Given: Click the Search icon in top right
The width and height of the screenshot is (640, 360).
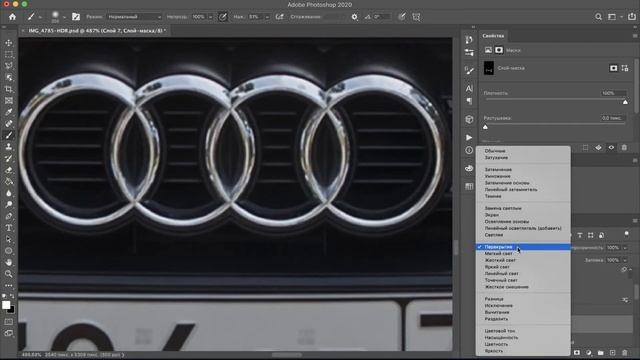Looking at the screenshot, I should [x=598, y=17].
